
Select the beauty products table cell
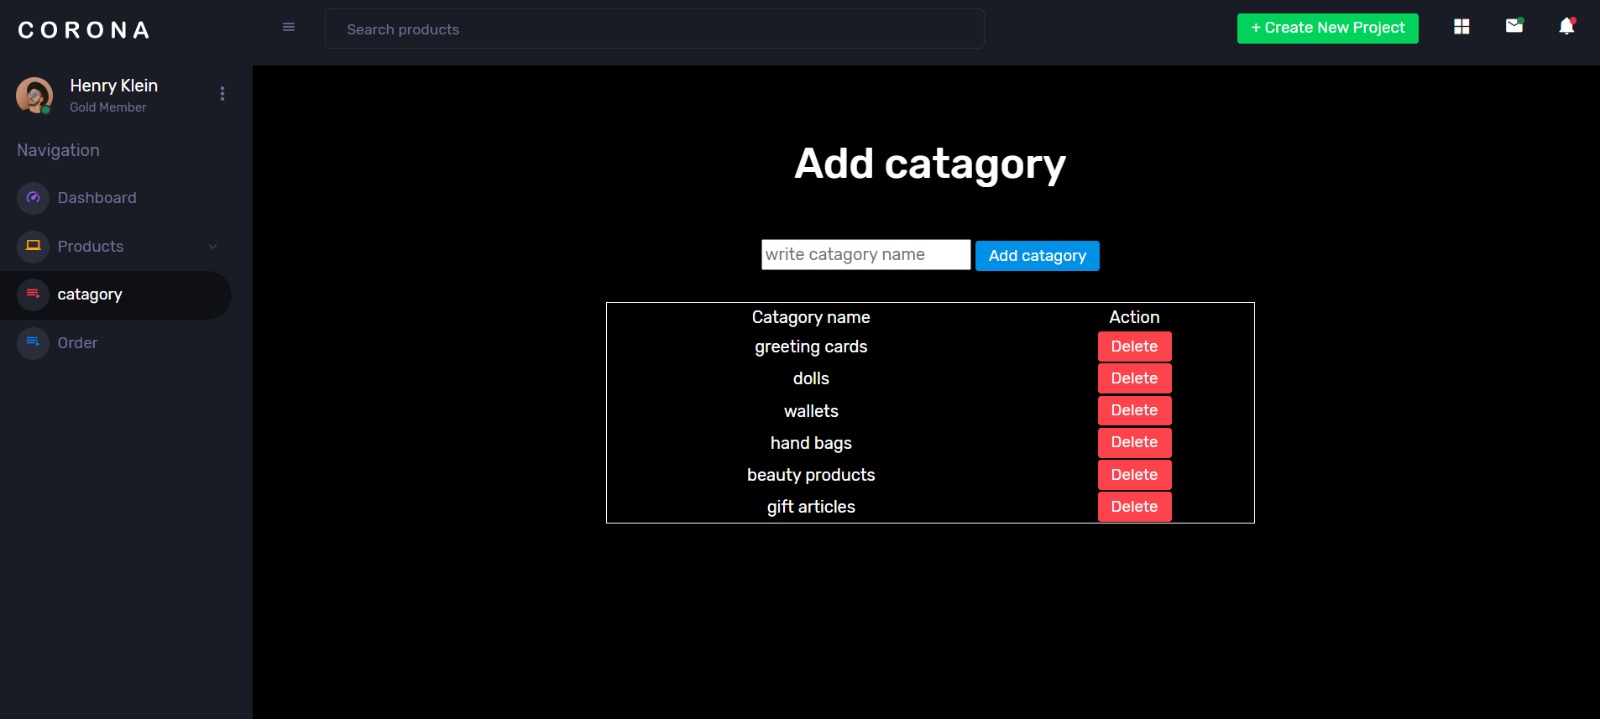point(811,475)
